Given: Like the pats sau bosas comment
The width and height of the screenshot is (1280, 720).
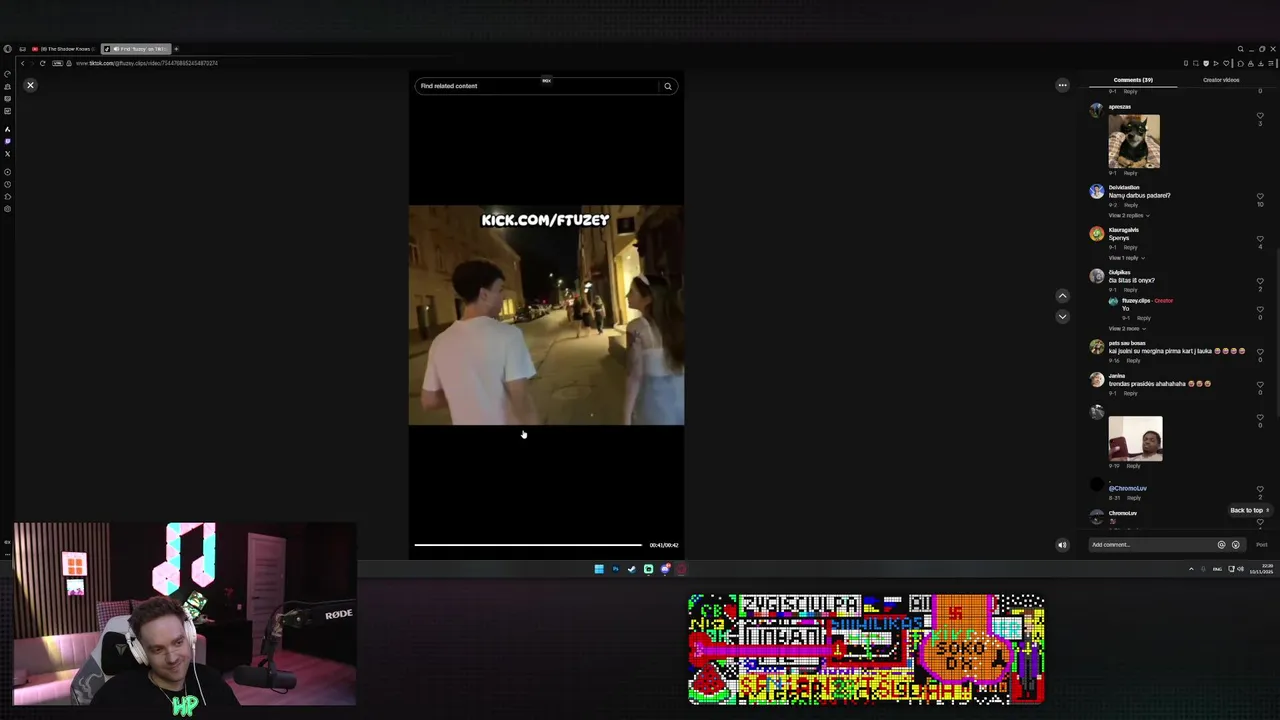Looking at the screenshot, I should tap(1260, 352).
